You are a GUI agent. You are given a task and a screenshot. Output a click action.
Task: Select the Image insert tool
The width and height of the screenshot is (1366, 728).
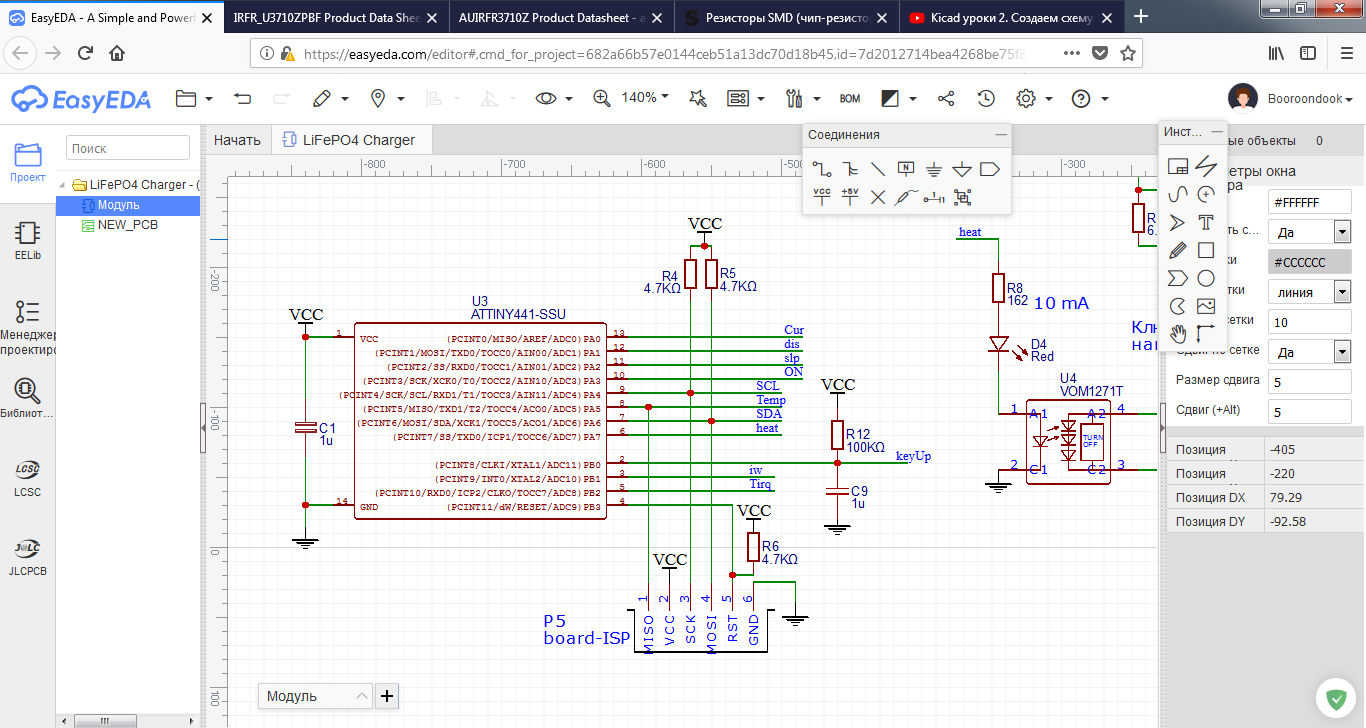[x=1206, y=306]
